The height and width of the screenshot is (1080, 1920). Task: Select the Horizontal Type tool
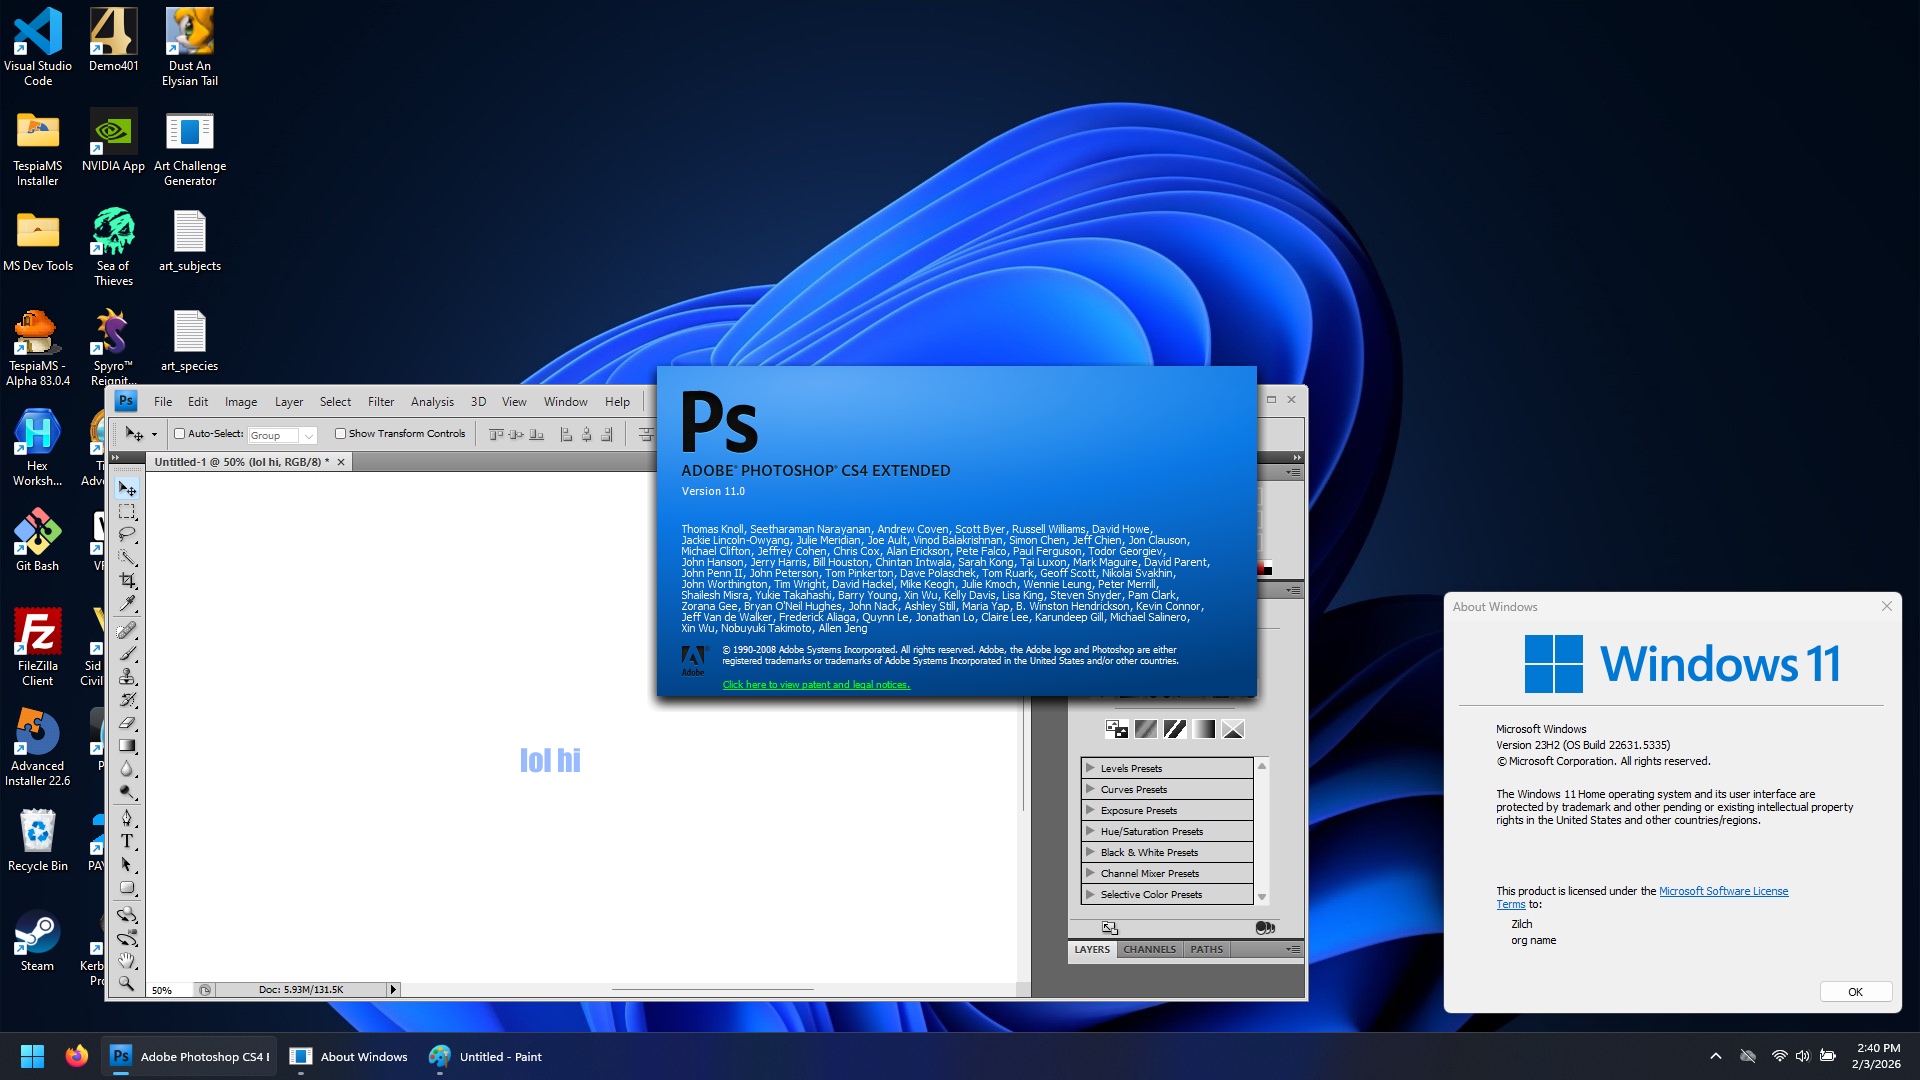click(127, 841)
